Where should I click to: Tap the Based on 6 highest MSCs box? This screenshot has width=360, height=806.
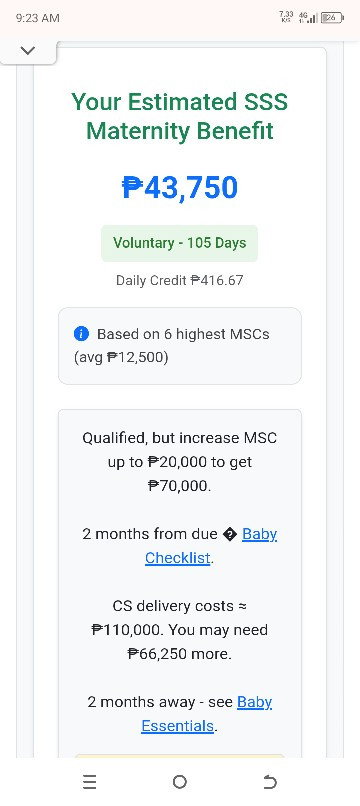click(x=179, y=346)
